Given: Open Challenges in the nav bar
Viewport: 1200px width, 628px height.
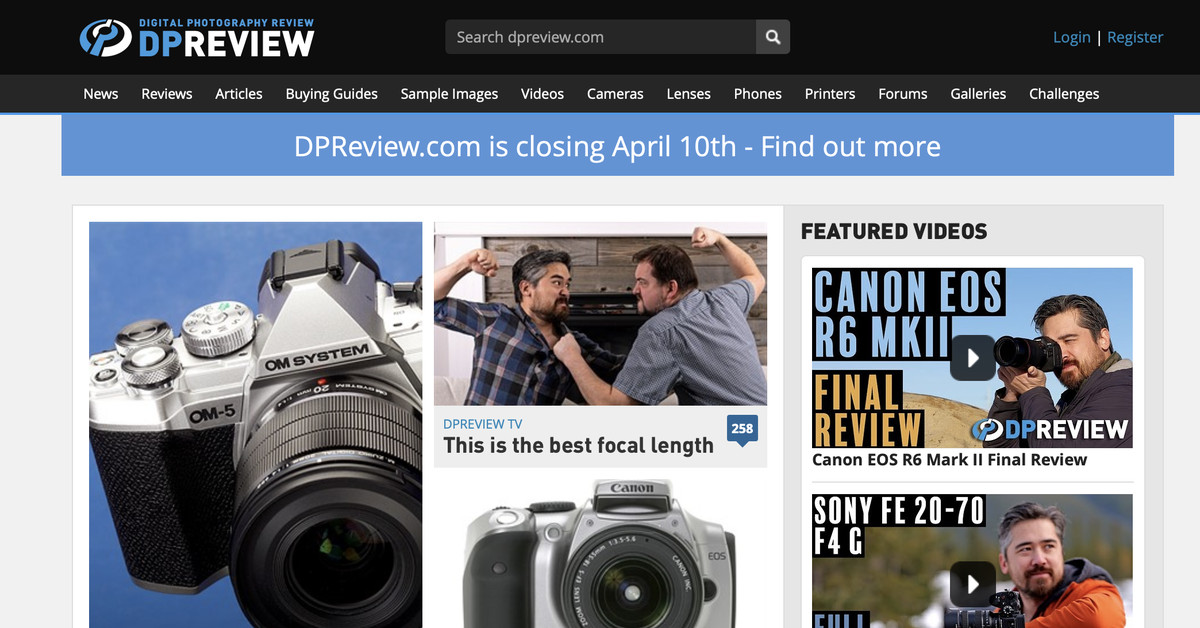Looking at the screenshot, I should click(1064, 94).
